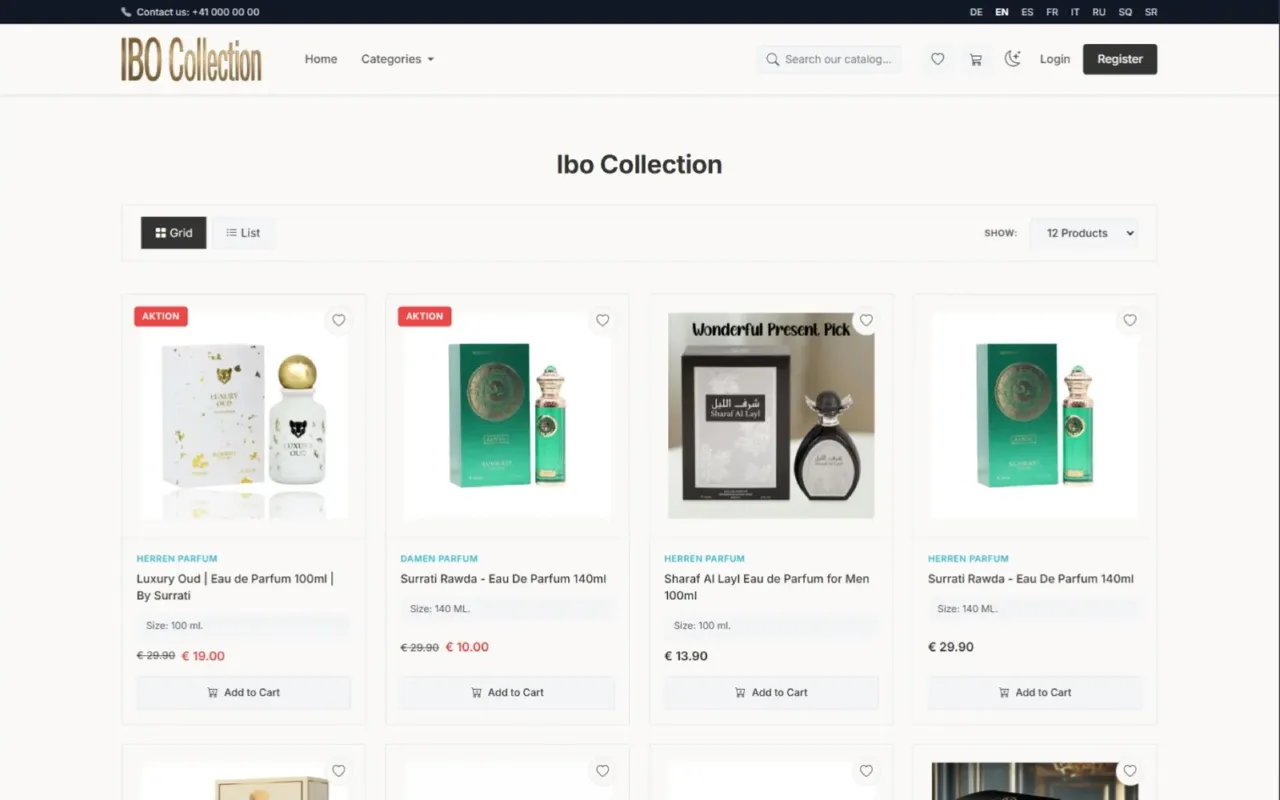Screen dimensions: 1280x800
Task: Click heart on Herren Parfum Surrati Rawda card
Action: [1130, 321]
